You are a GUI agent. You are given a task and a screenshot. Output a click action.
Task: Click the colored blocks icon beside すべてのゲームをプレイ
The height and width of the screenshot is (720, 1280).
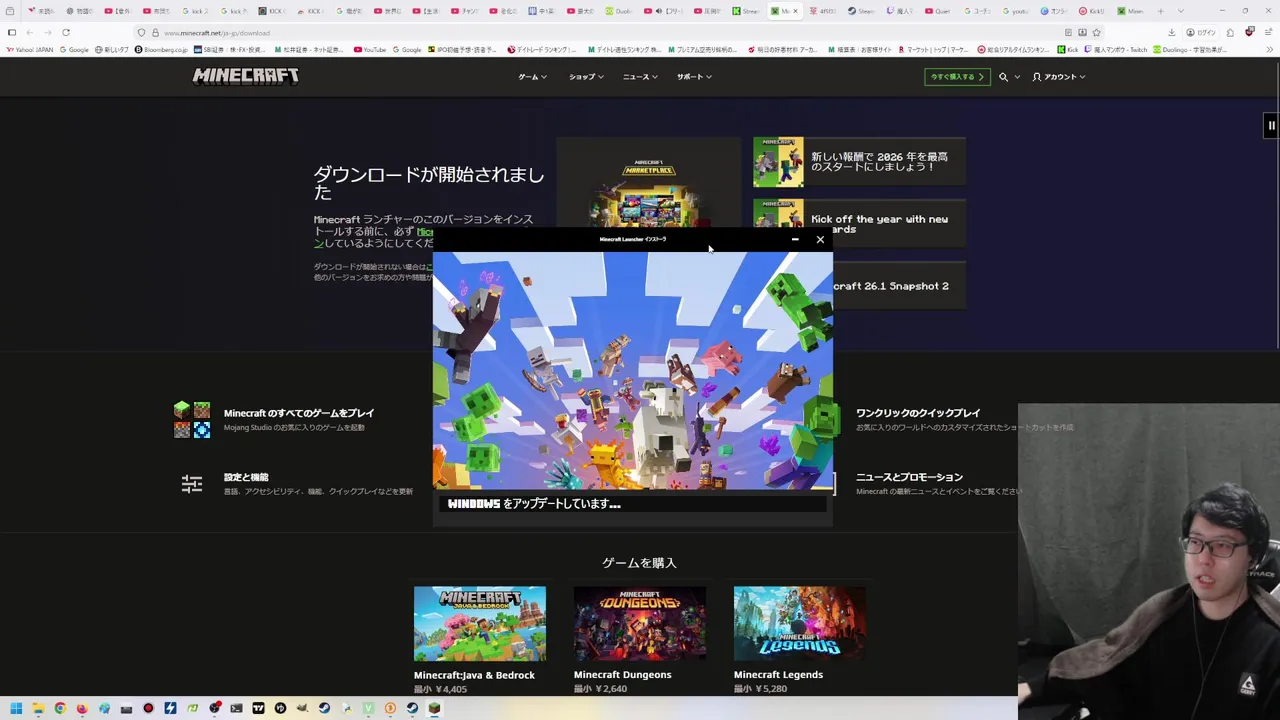point(192,420)
